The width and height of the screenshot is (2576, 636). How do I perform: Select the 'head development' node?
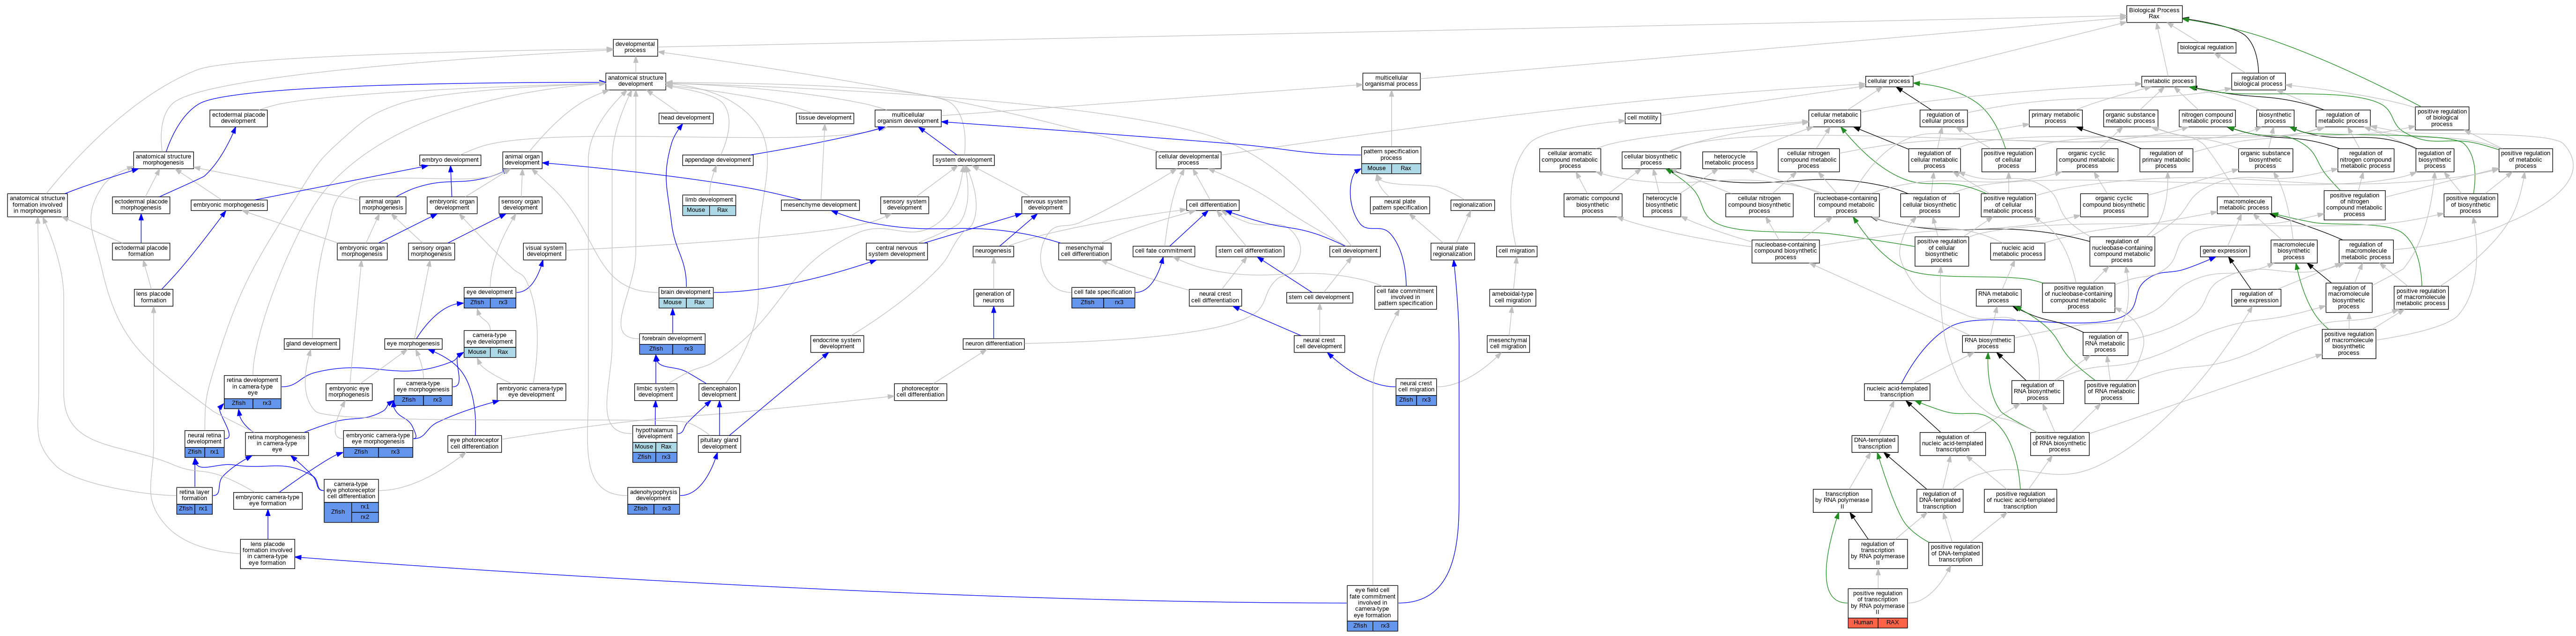[x=686, y=118]
